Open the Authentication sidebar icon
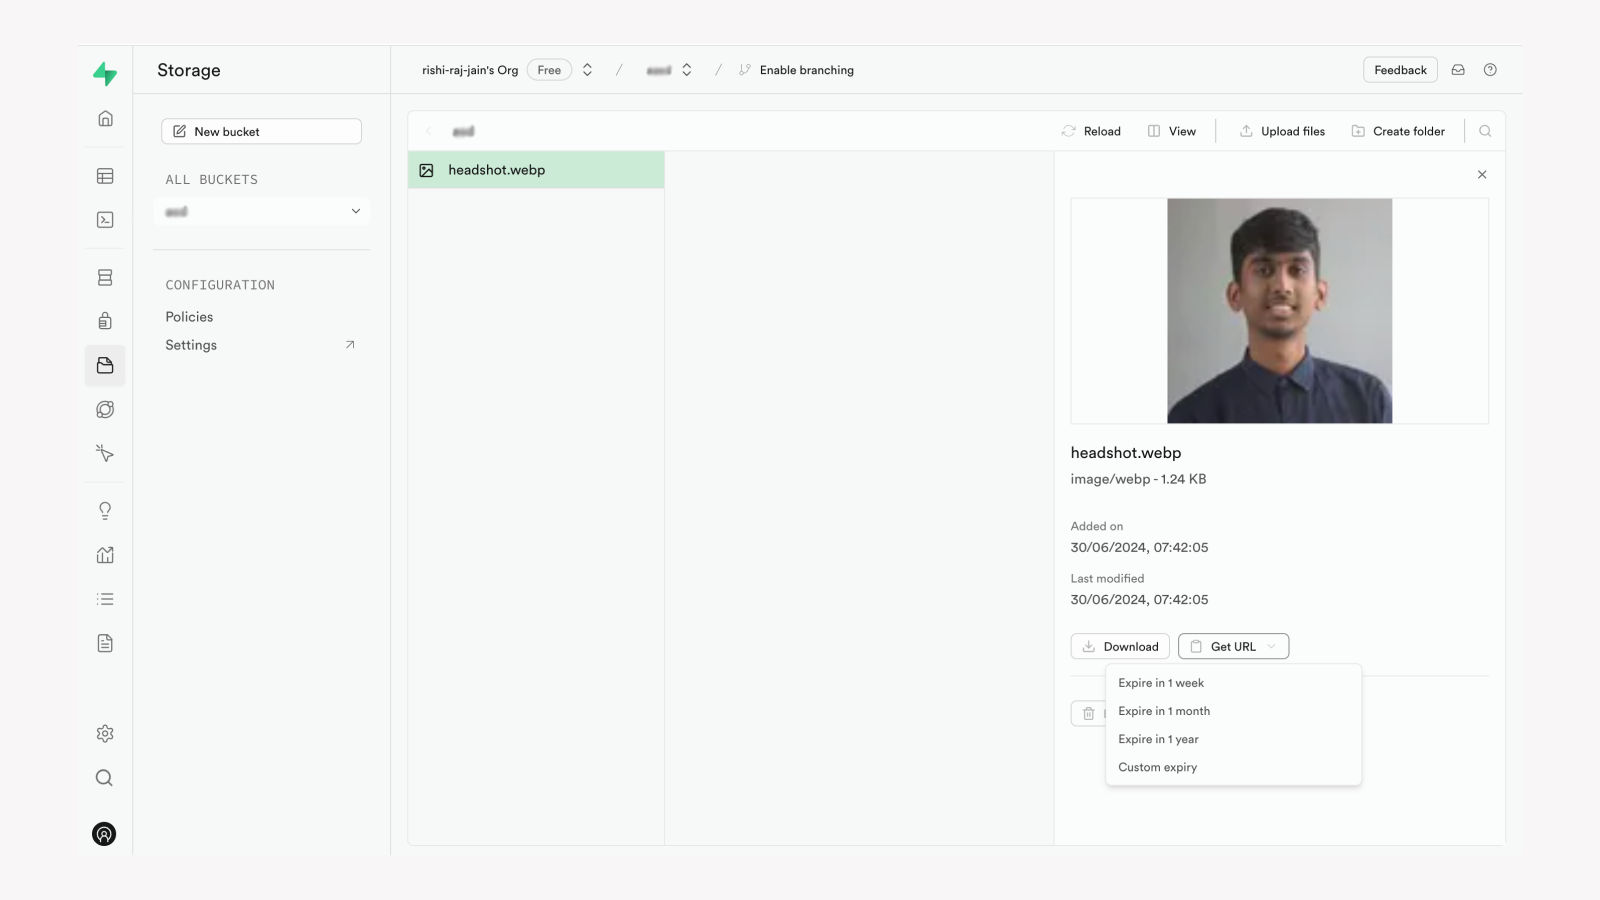 tap(104, 319)
